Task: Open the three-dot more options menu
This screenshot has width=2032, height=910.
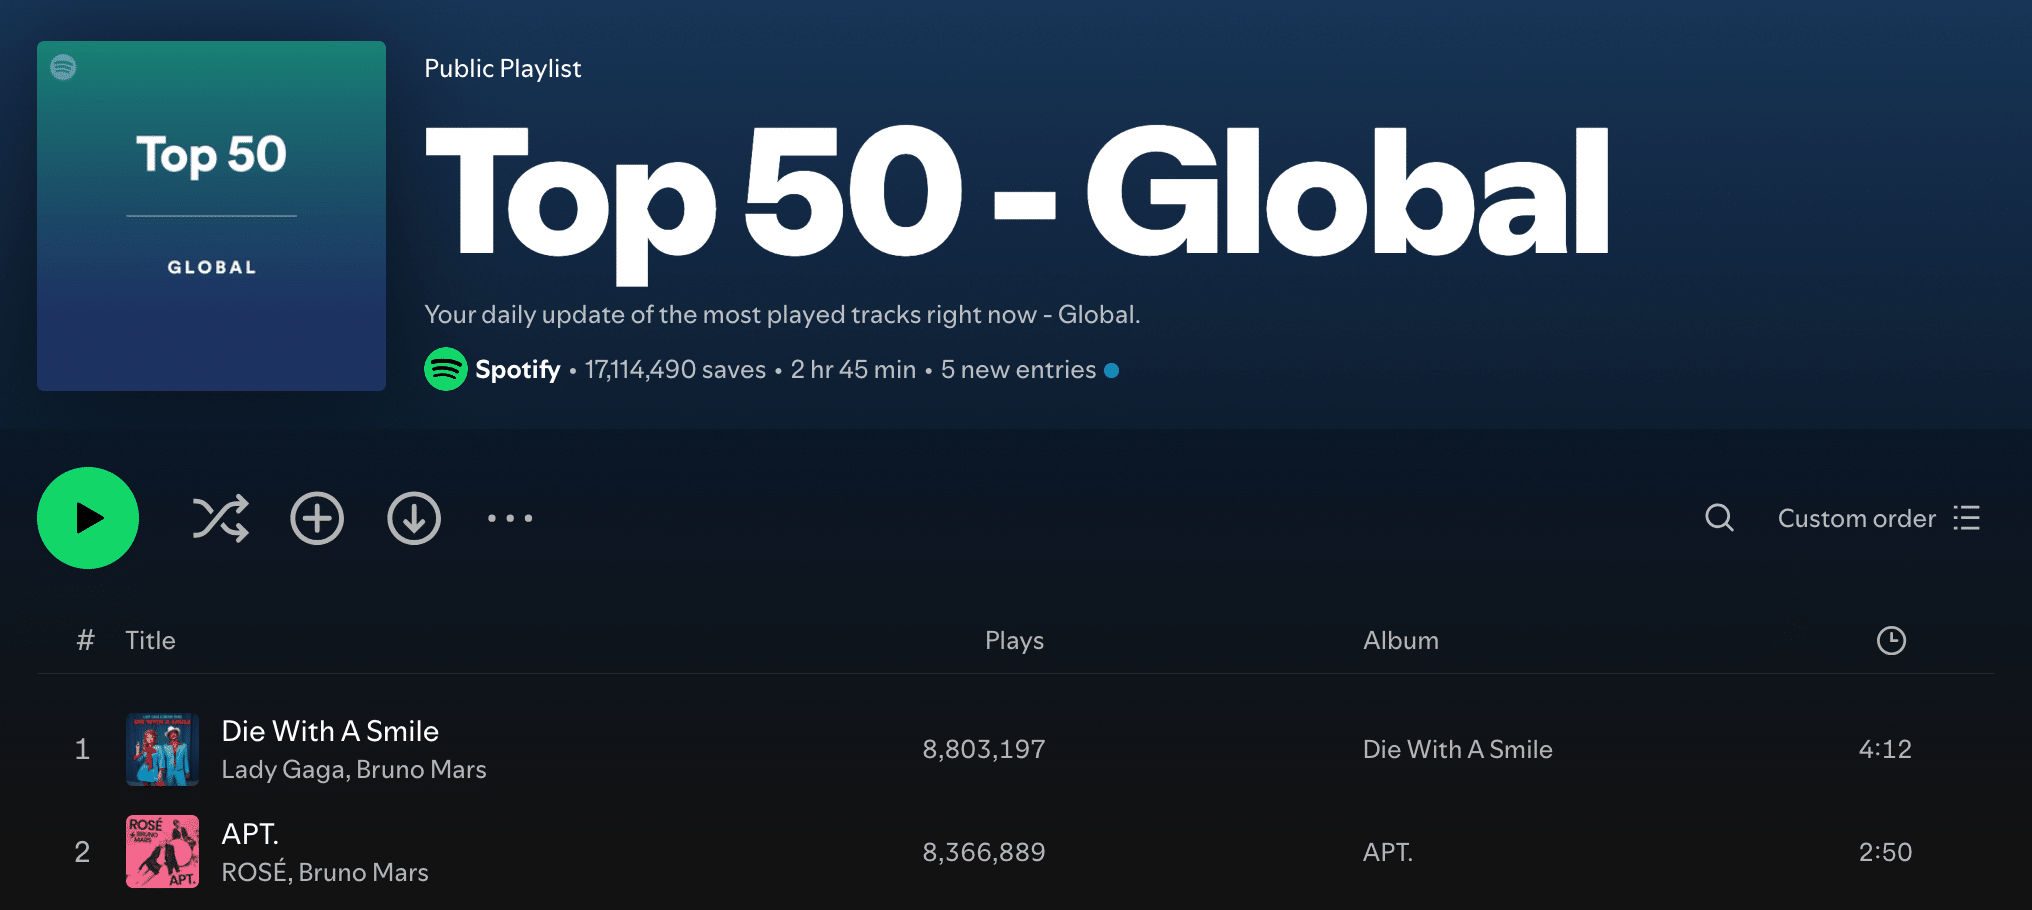Action: (510, 518)
